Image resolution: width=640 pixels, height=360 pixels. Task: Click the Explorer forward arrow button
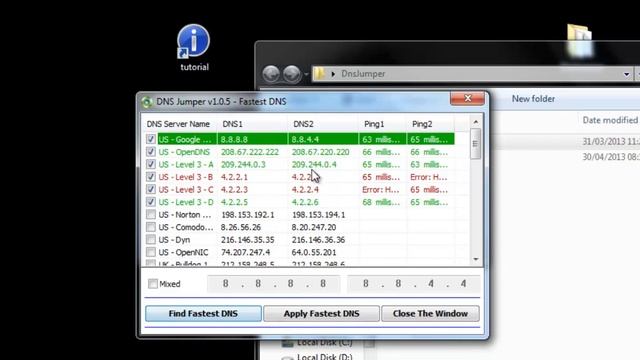tap(291, 74)
